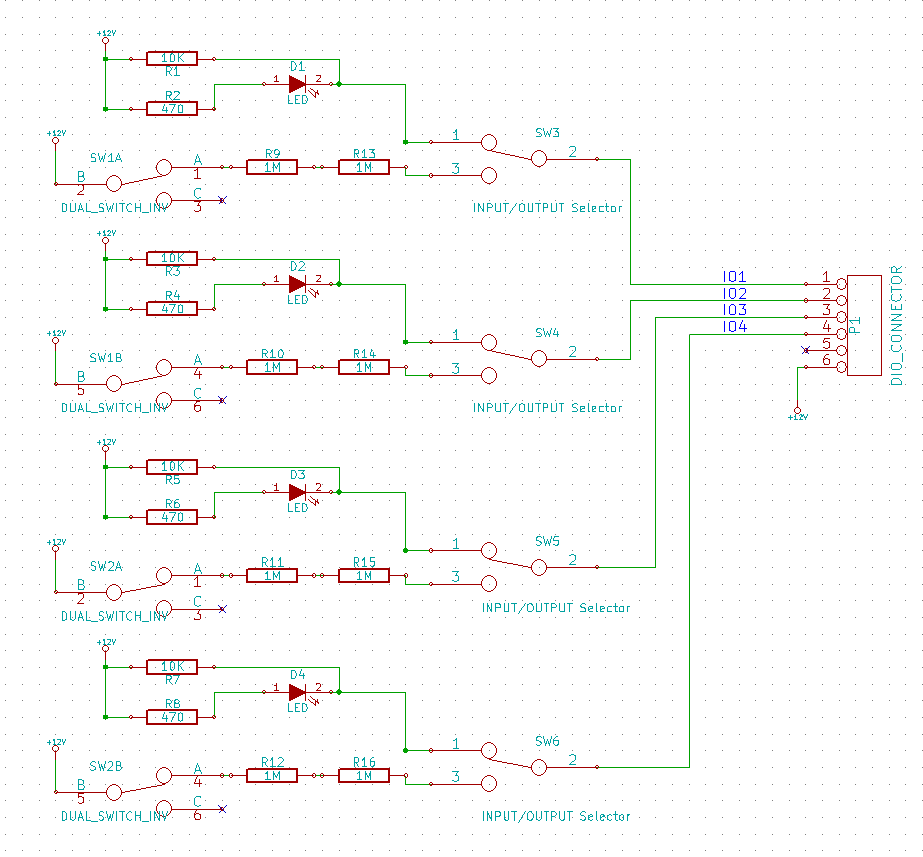Select resistor R11 1M symbol
The height and width of the screenshot is (857, 923).
click(272, 576)
